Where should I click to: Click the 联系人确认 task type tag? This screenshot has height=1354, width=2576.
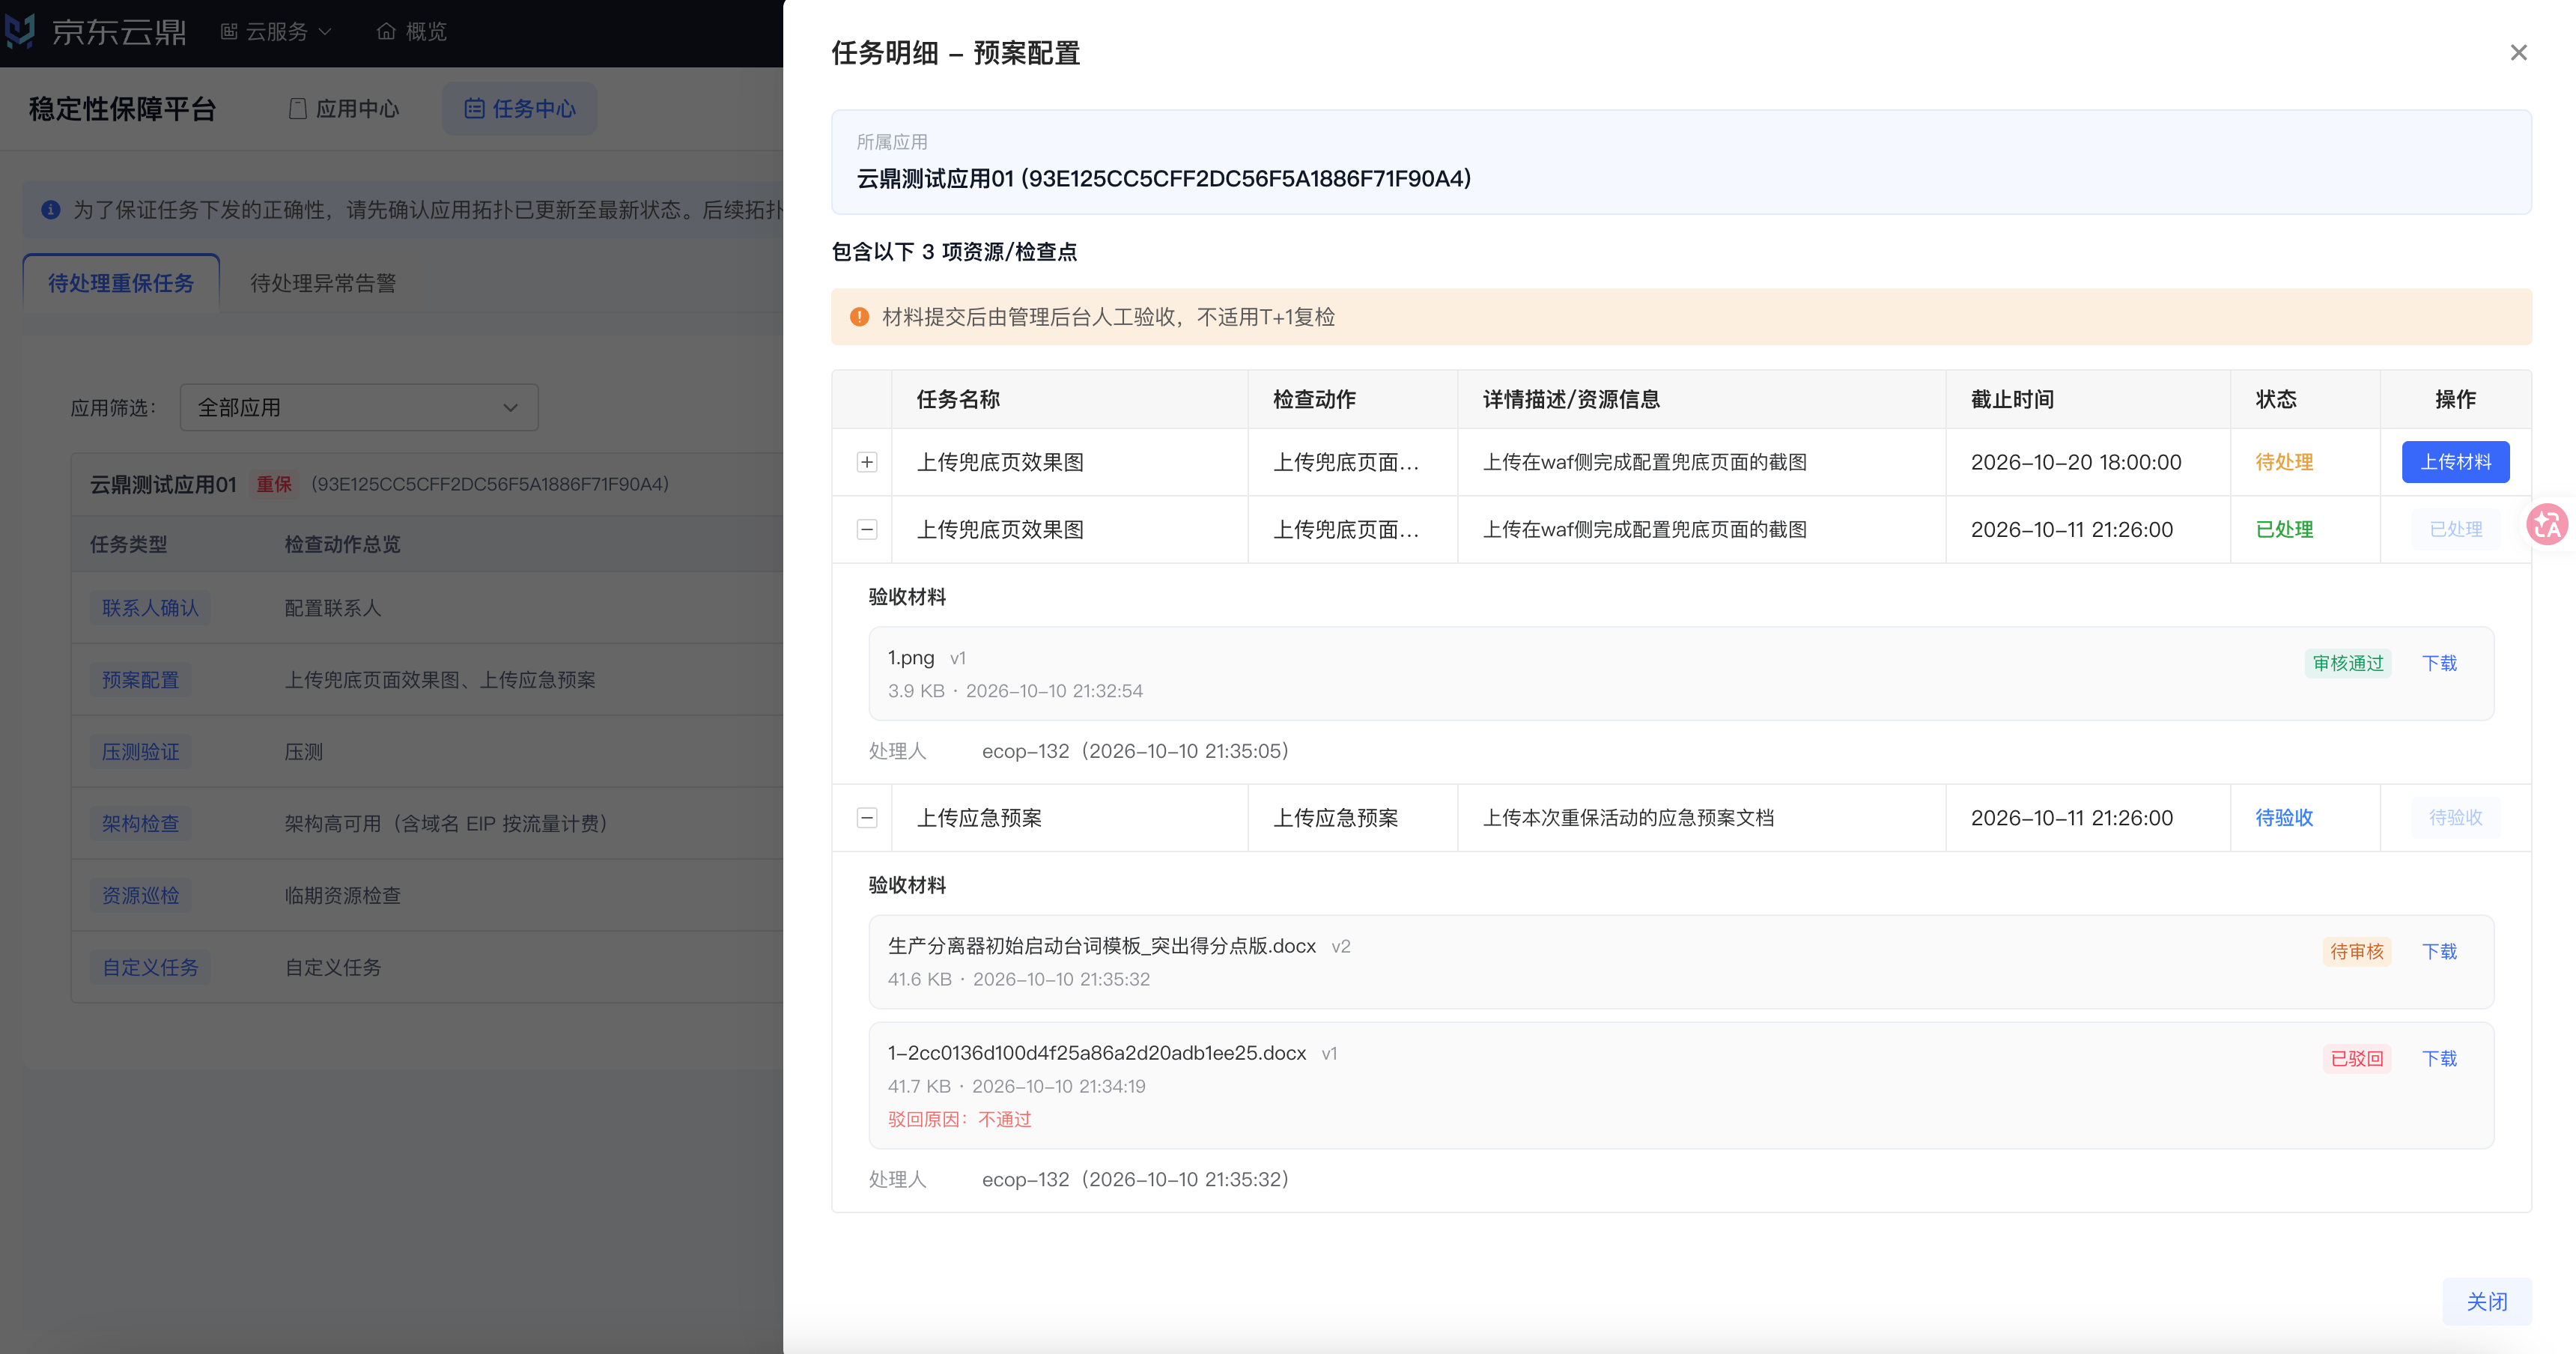(150, 608)
